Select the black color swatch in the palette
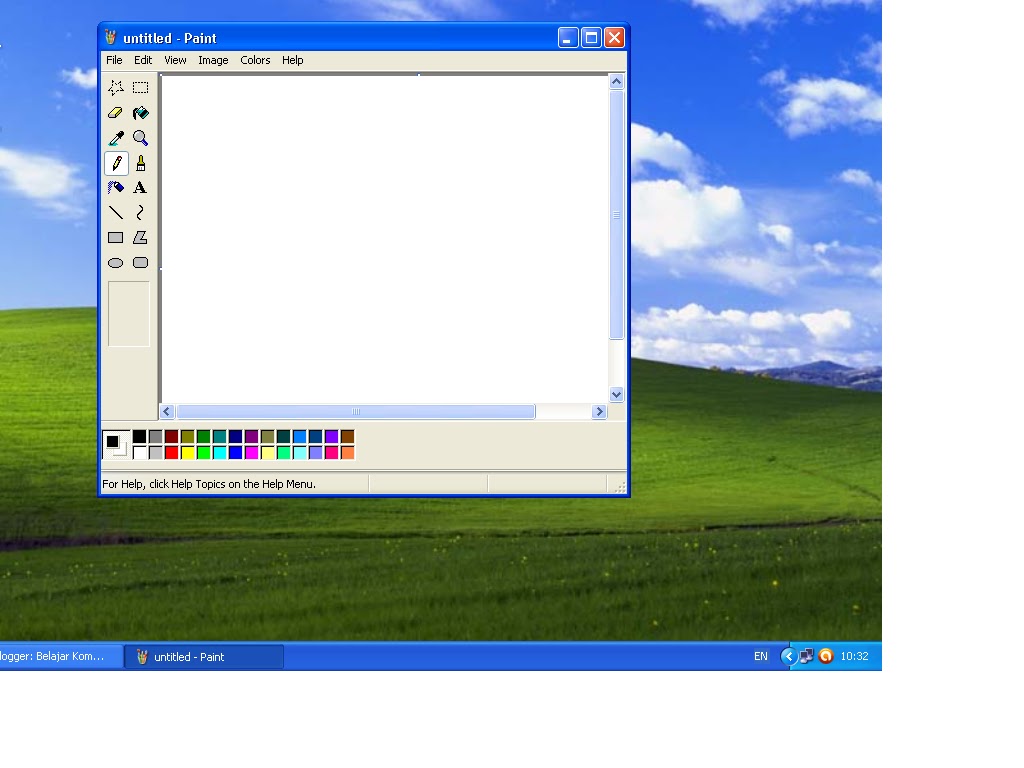The width and height of the screenshot is (1024, 768). [x=140, y=437]
